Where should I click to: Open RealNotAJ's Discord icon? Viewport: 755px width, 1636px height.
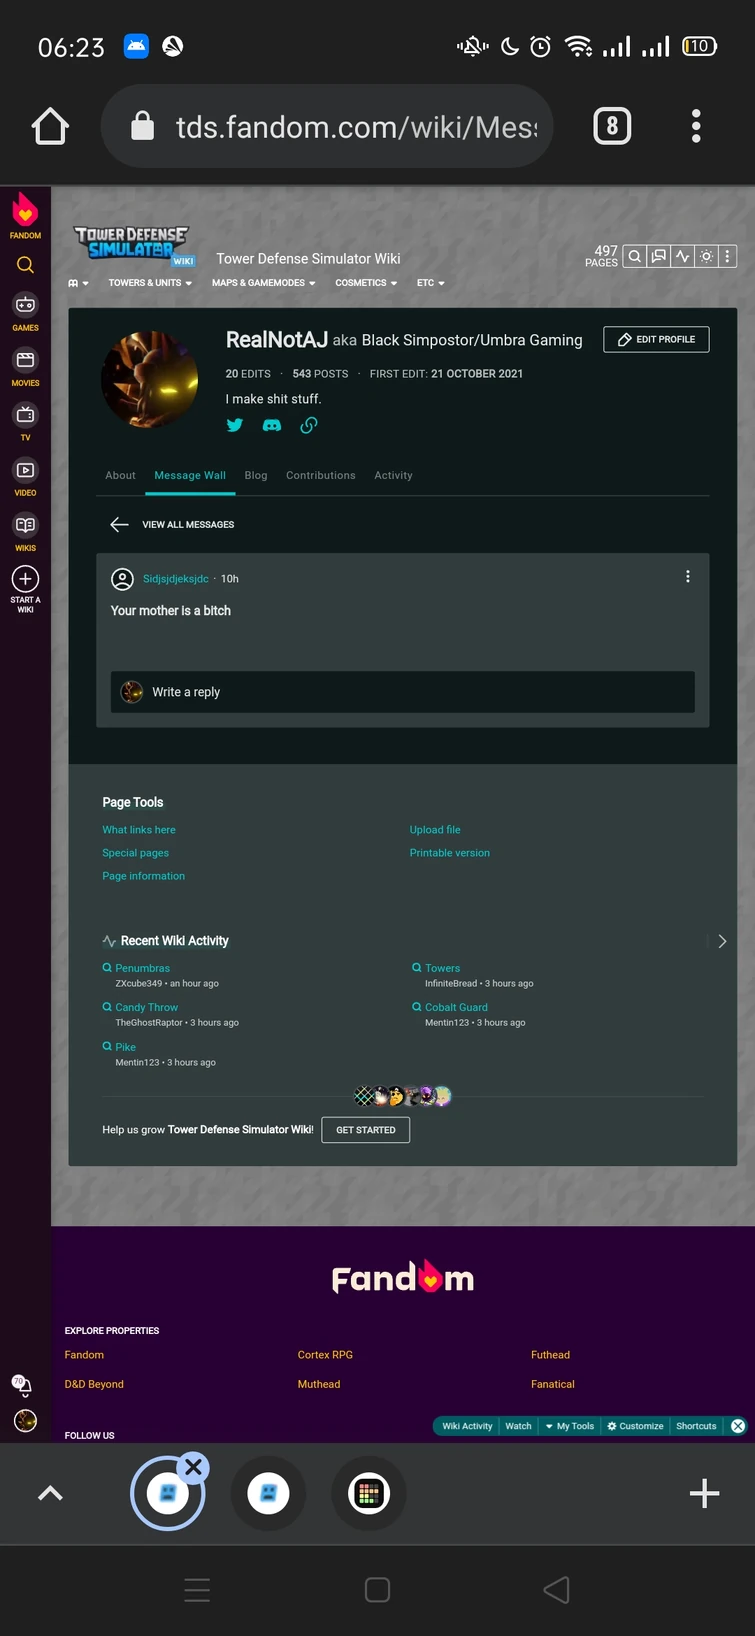tap(272, 425)
